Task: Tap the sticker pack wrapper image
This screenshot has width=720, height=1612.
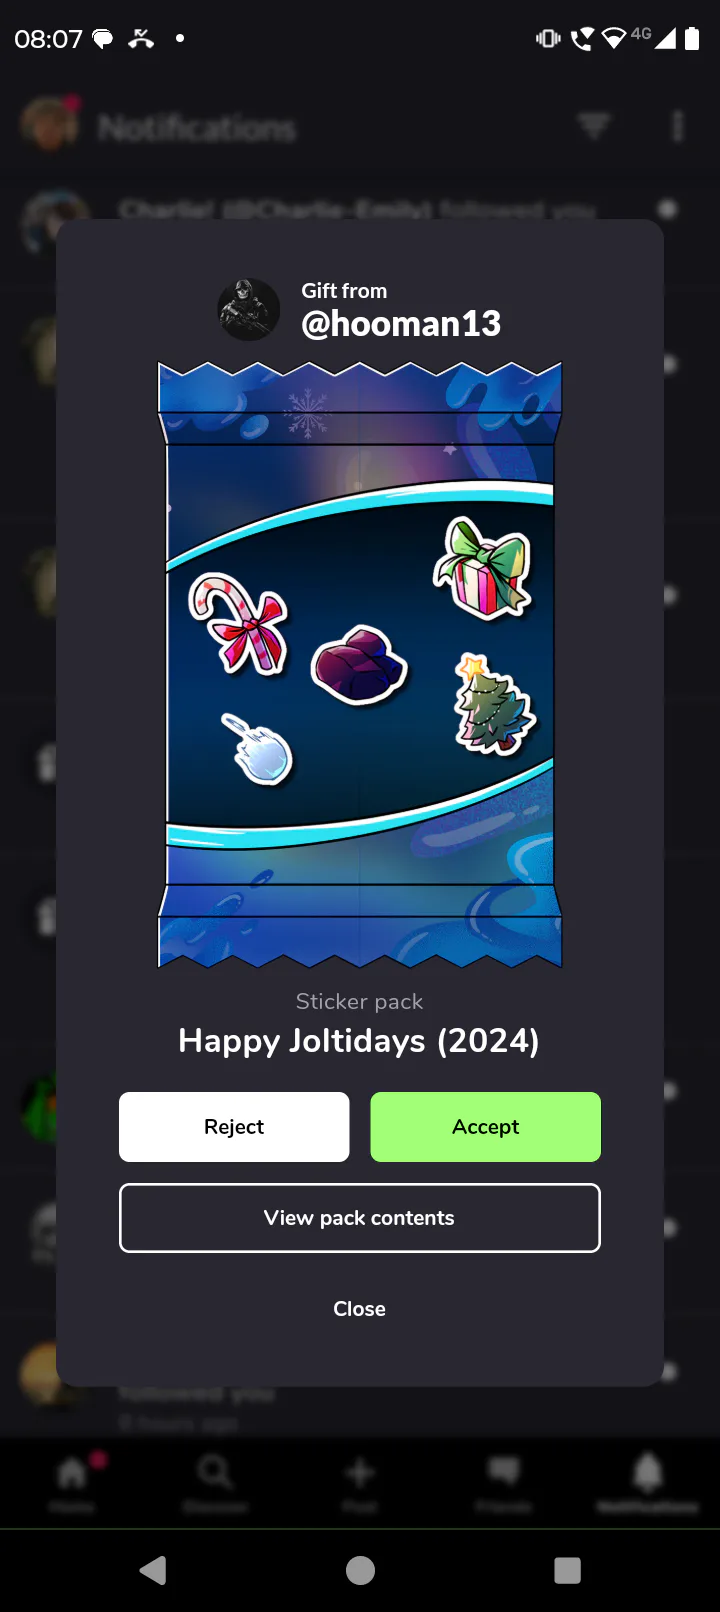Action: click(360, 665)
